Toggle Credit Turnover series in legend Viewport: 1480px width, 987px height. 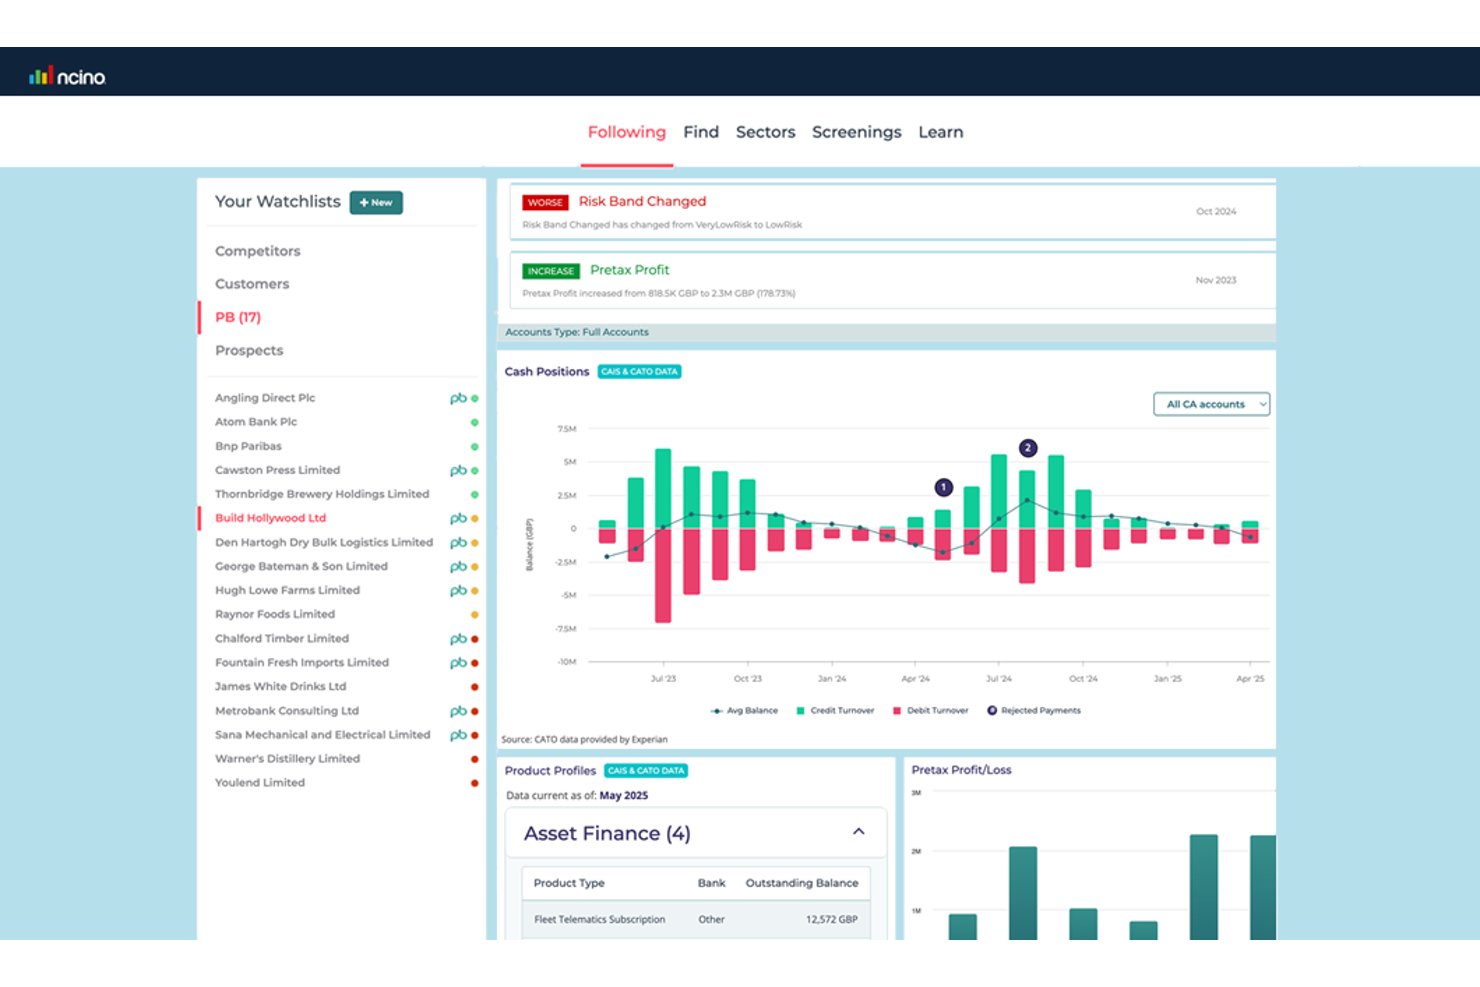(x=835, y=711)
